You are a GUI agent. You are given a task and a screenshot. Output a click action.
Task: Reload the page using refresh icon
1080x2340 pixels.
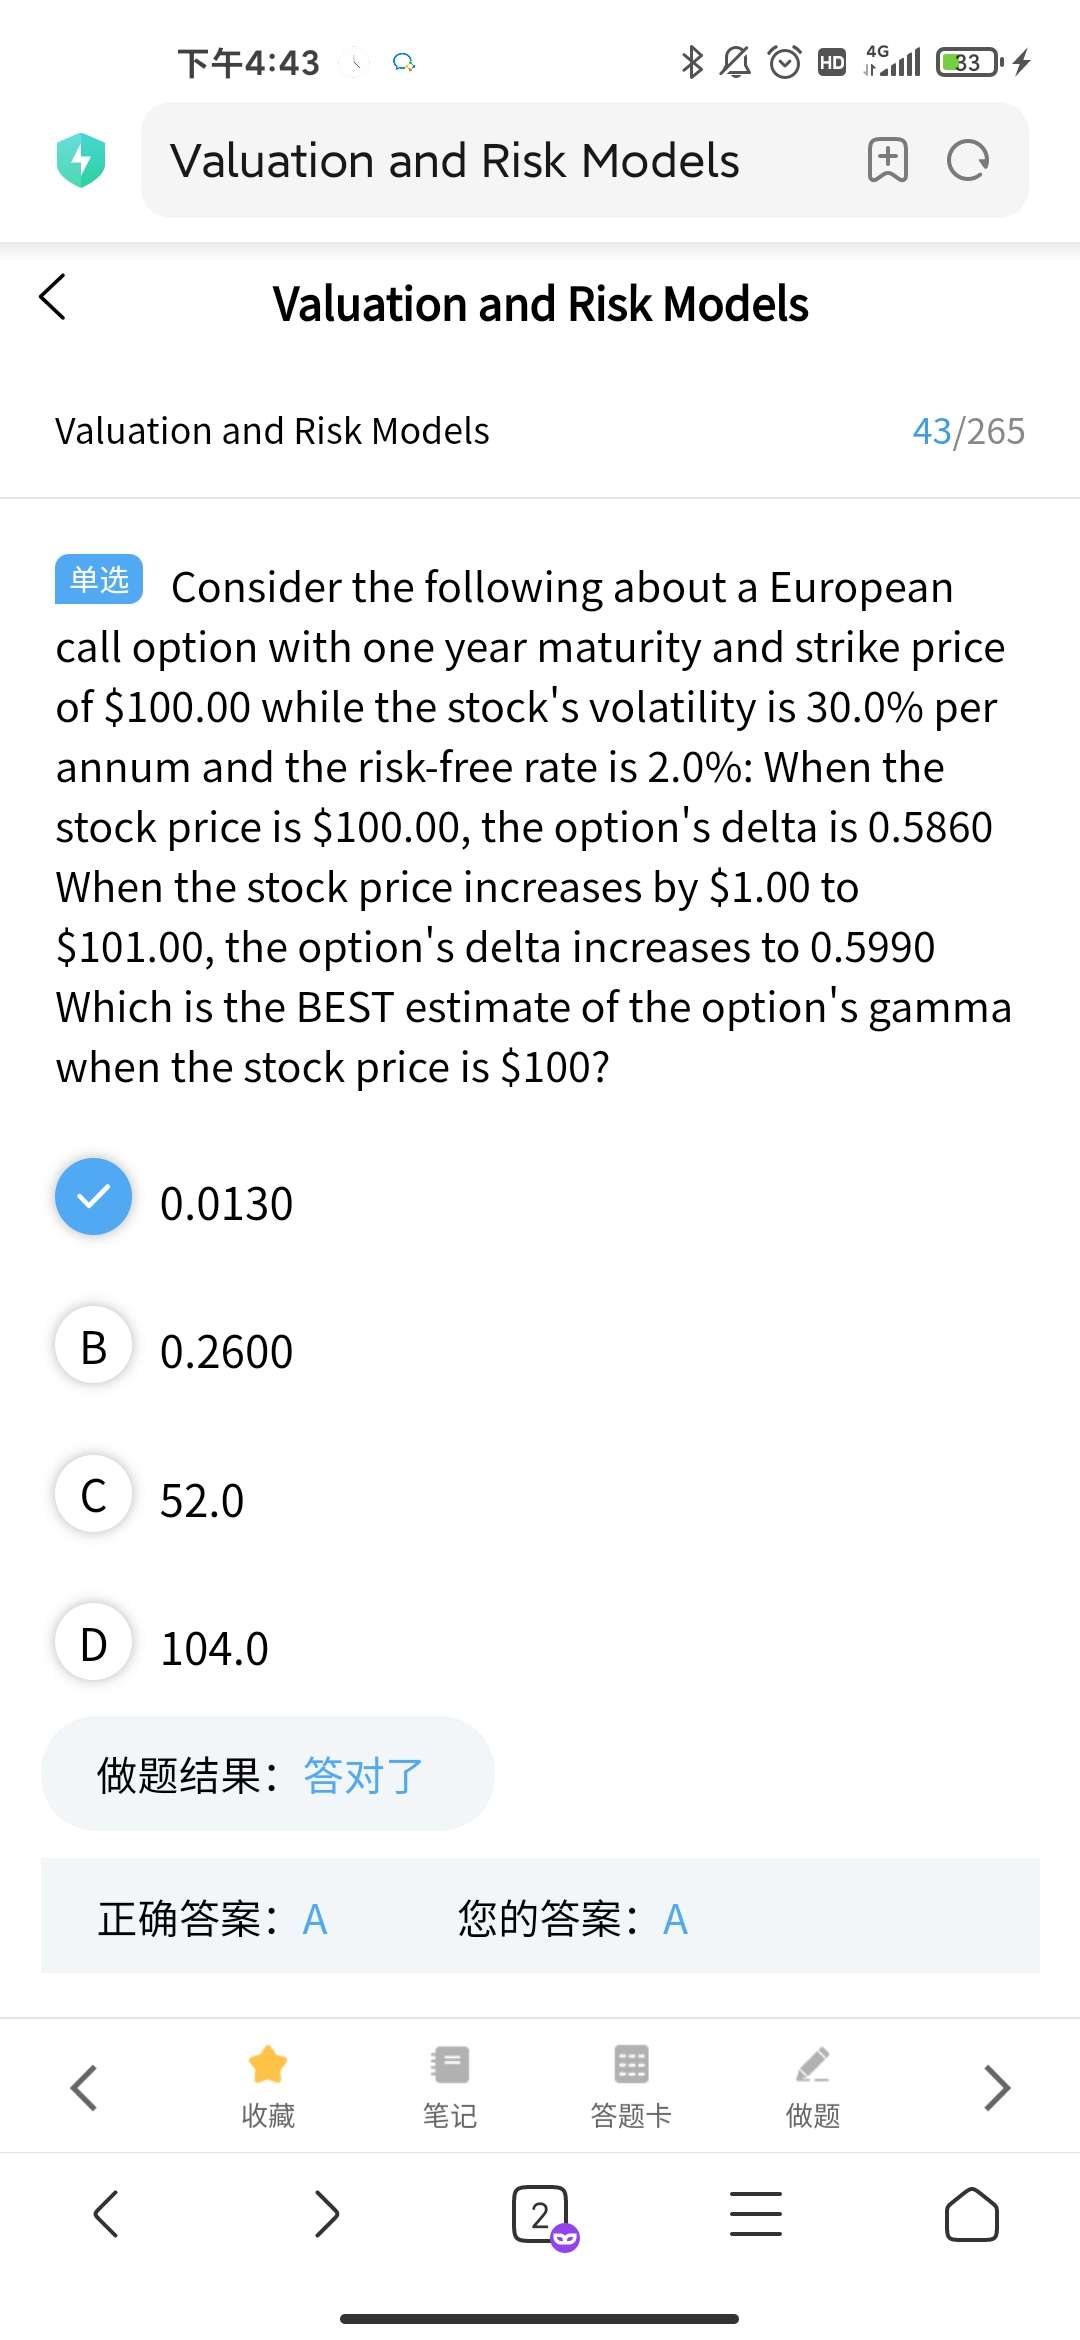tap(967, 160)
